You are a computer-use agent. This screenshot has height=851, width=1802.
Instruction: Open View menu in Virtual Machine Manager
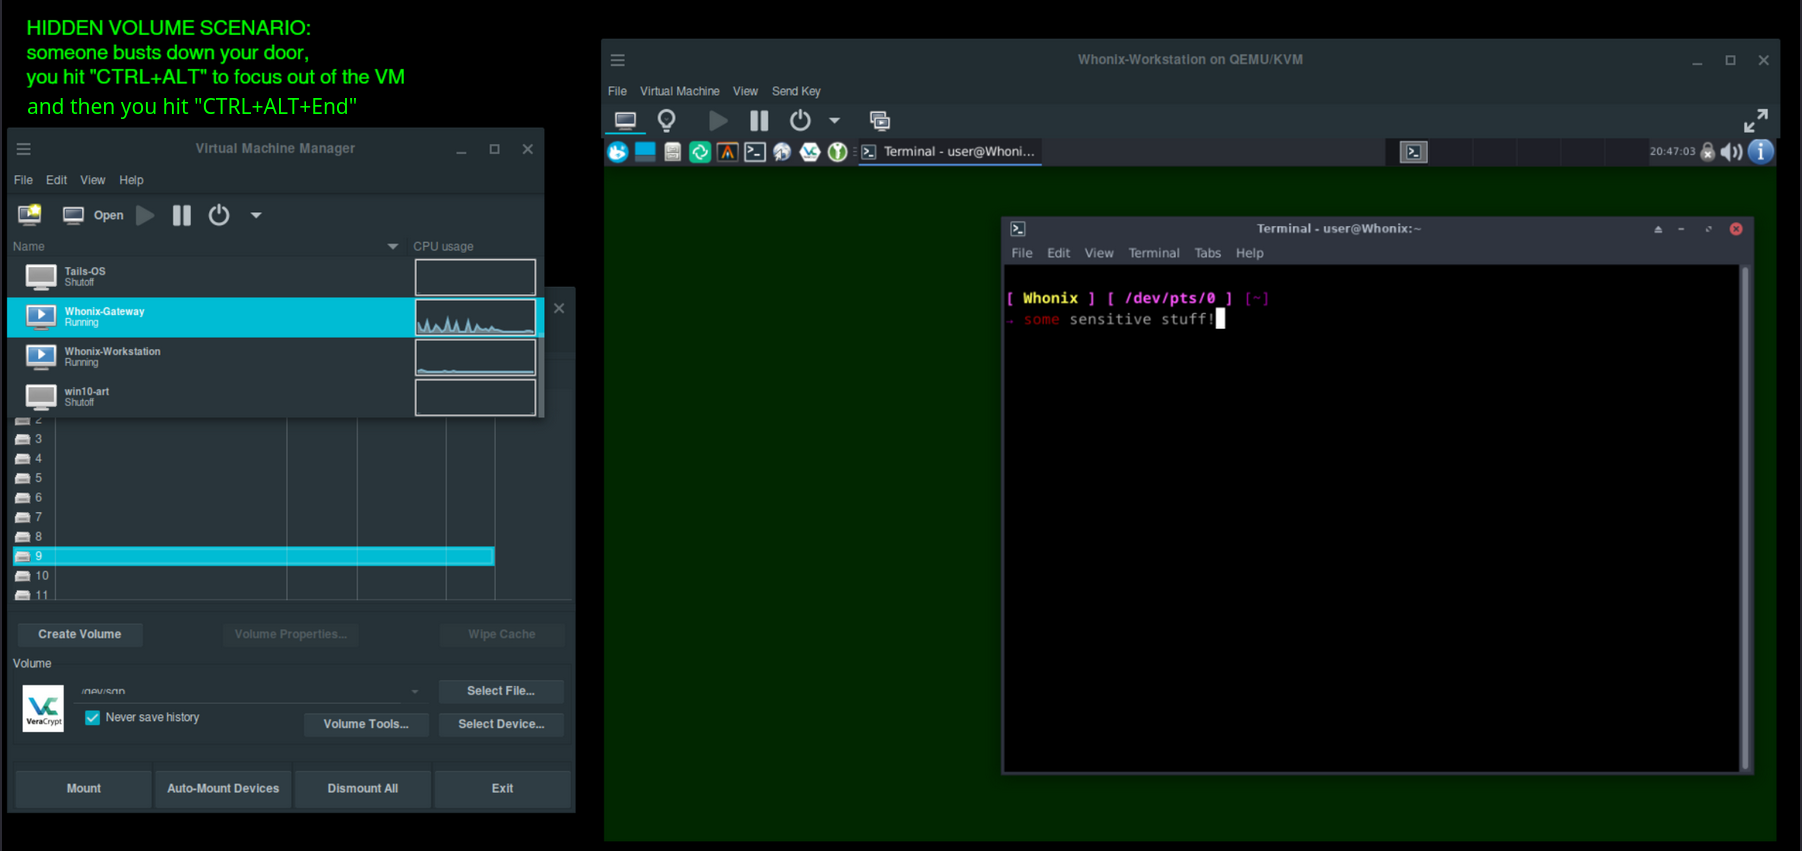[92, 180]
